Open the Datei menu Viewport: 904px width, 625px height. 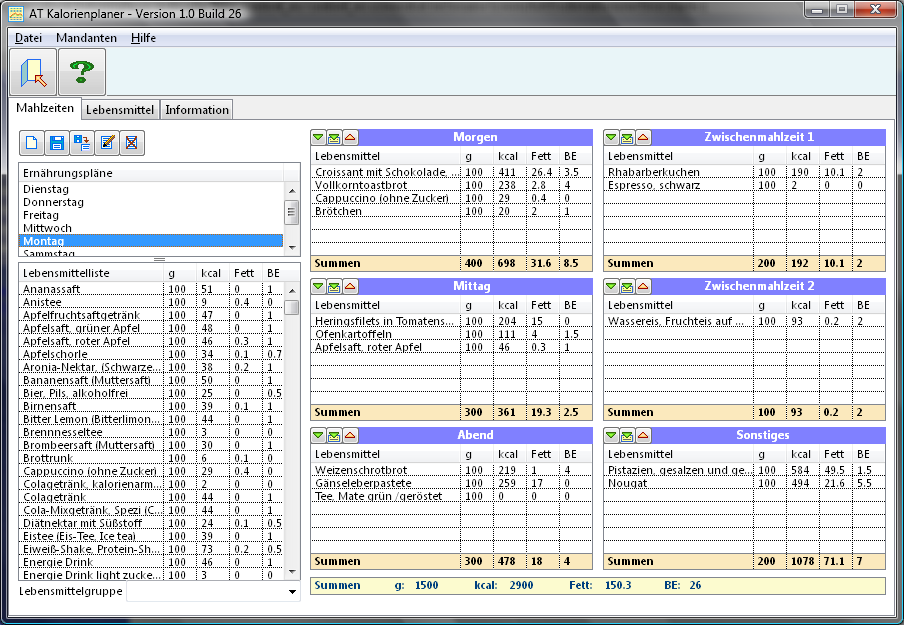coord(28,38)
